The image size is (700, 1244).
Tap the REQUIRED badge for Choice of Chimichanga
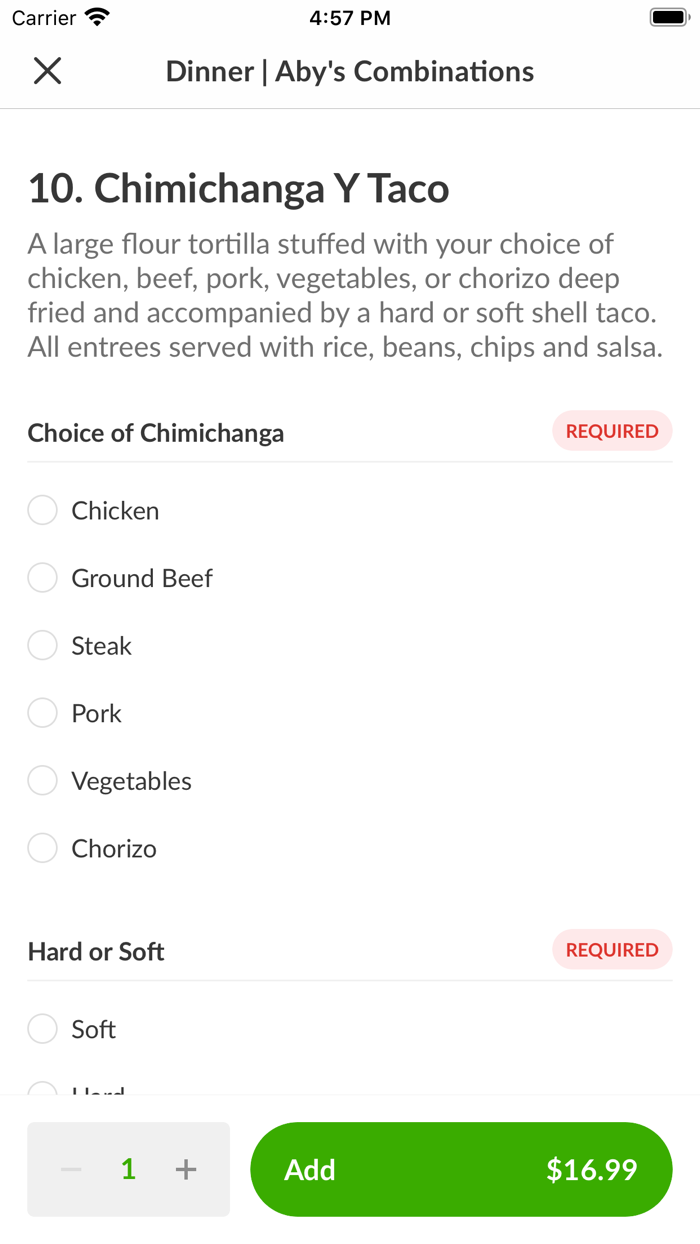click(612, 431)
